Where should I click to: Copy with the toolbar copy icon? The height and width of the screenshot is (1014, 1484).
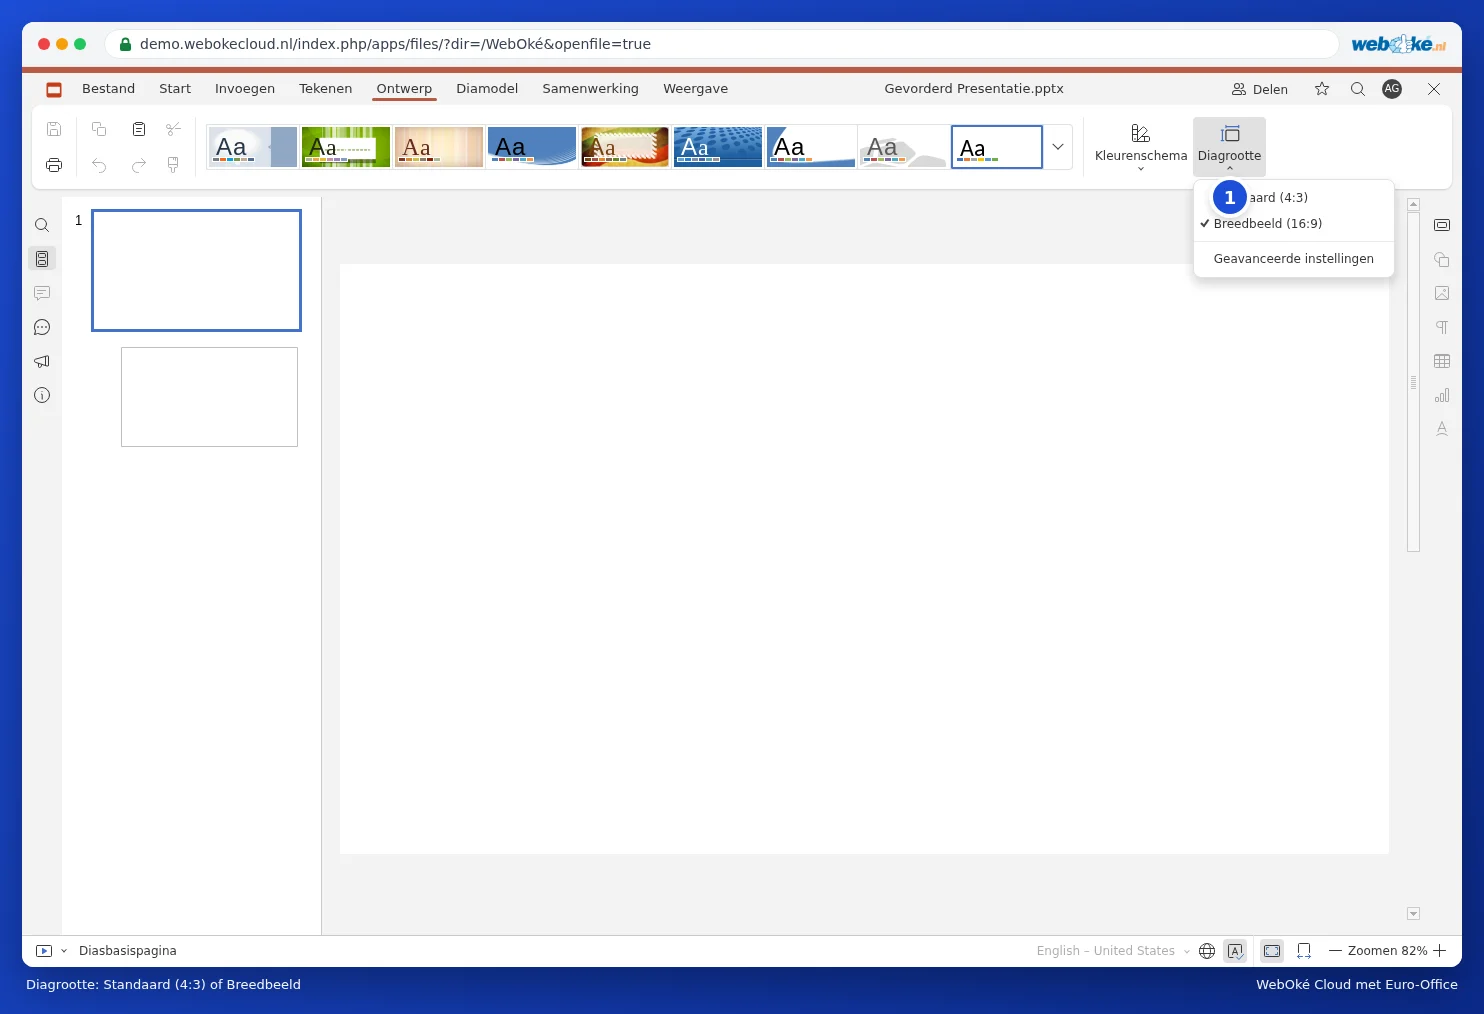click(x=99, y=129)
